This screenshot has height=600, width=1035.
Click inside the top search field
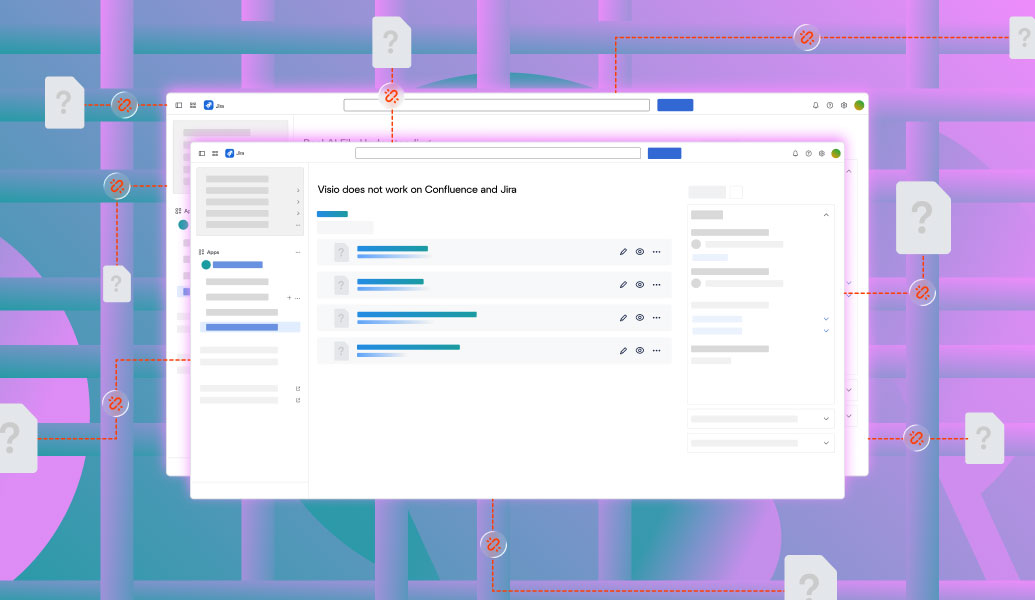coord(497,153)
